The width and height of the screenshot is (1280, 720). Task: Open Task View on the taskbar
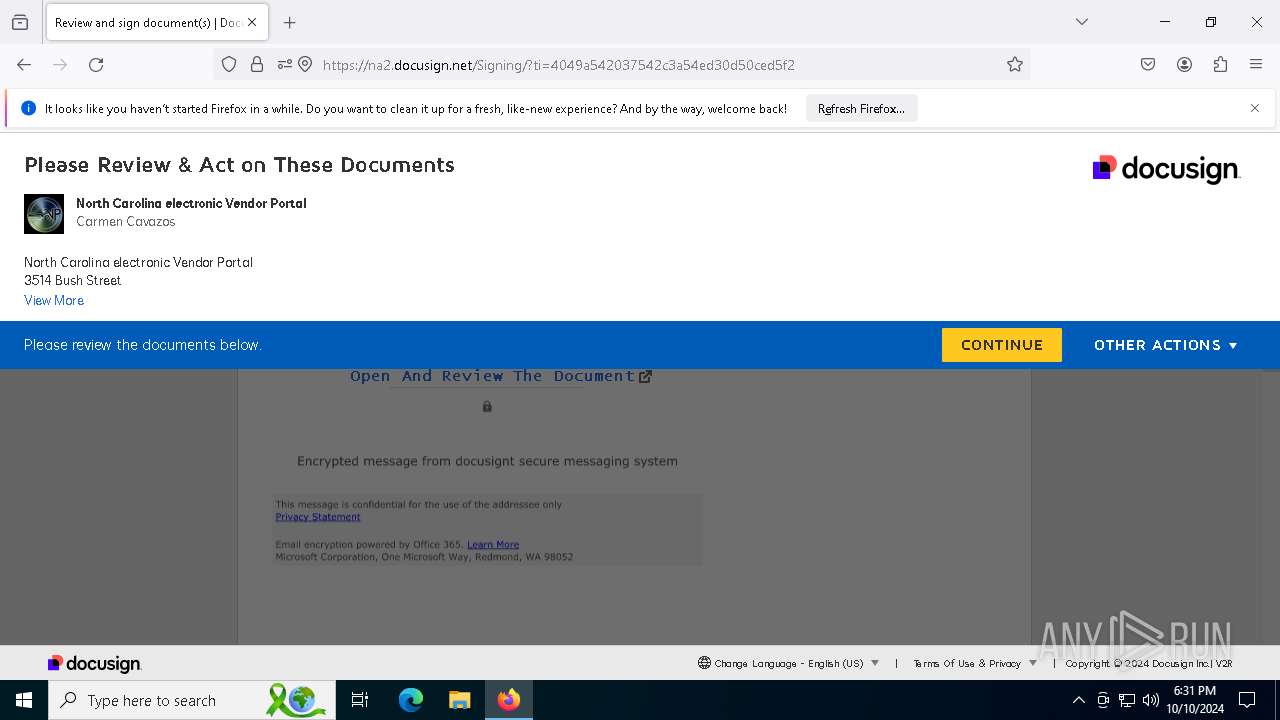coord(360,700)
